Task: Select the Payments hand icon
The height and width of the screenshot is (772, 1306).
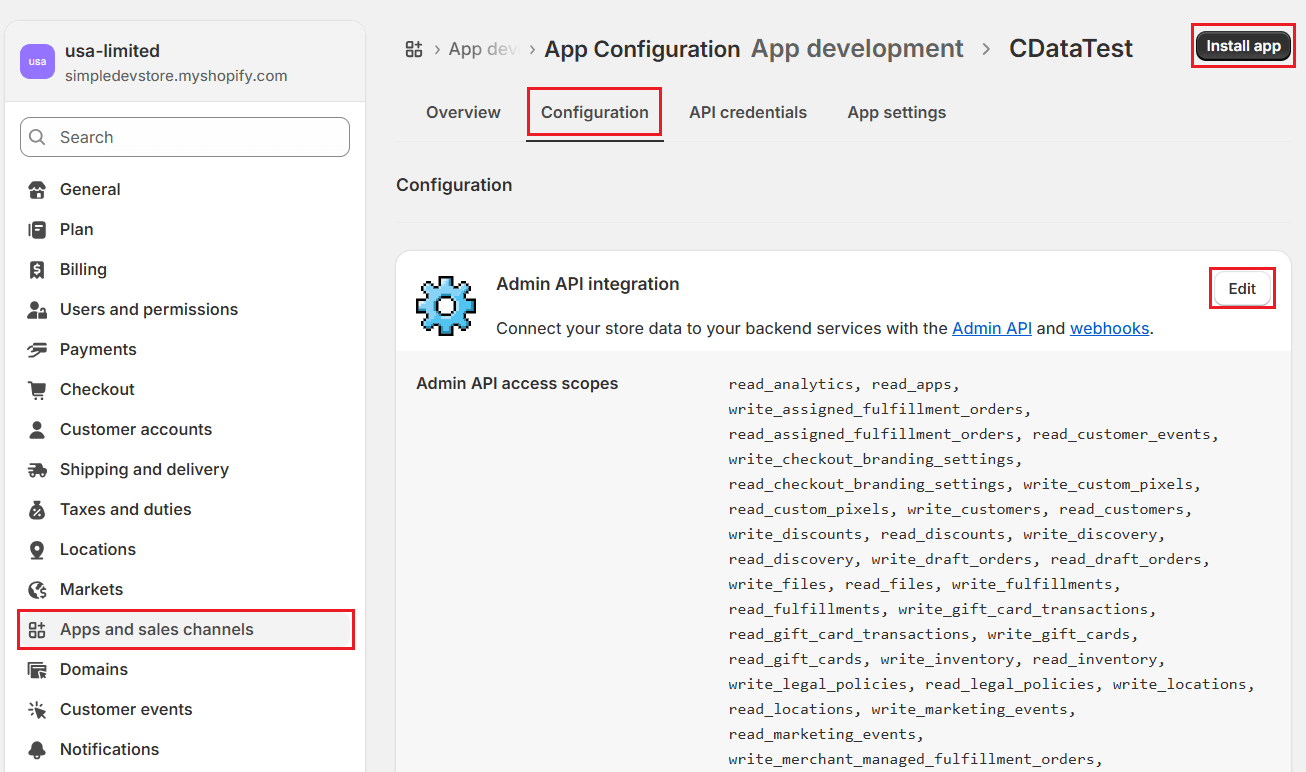Action: (37, 350)
